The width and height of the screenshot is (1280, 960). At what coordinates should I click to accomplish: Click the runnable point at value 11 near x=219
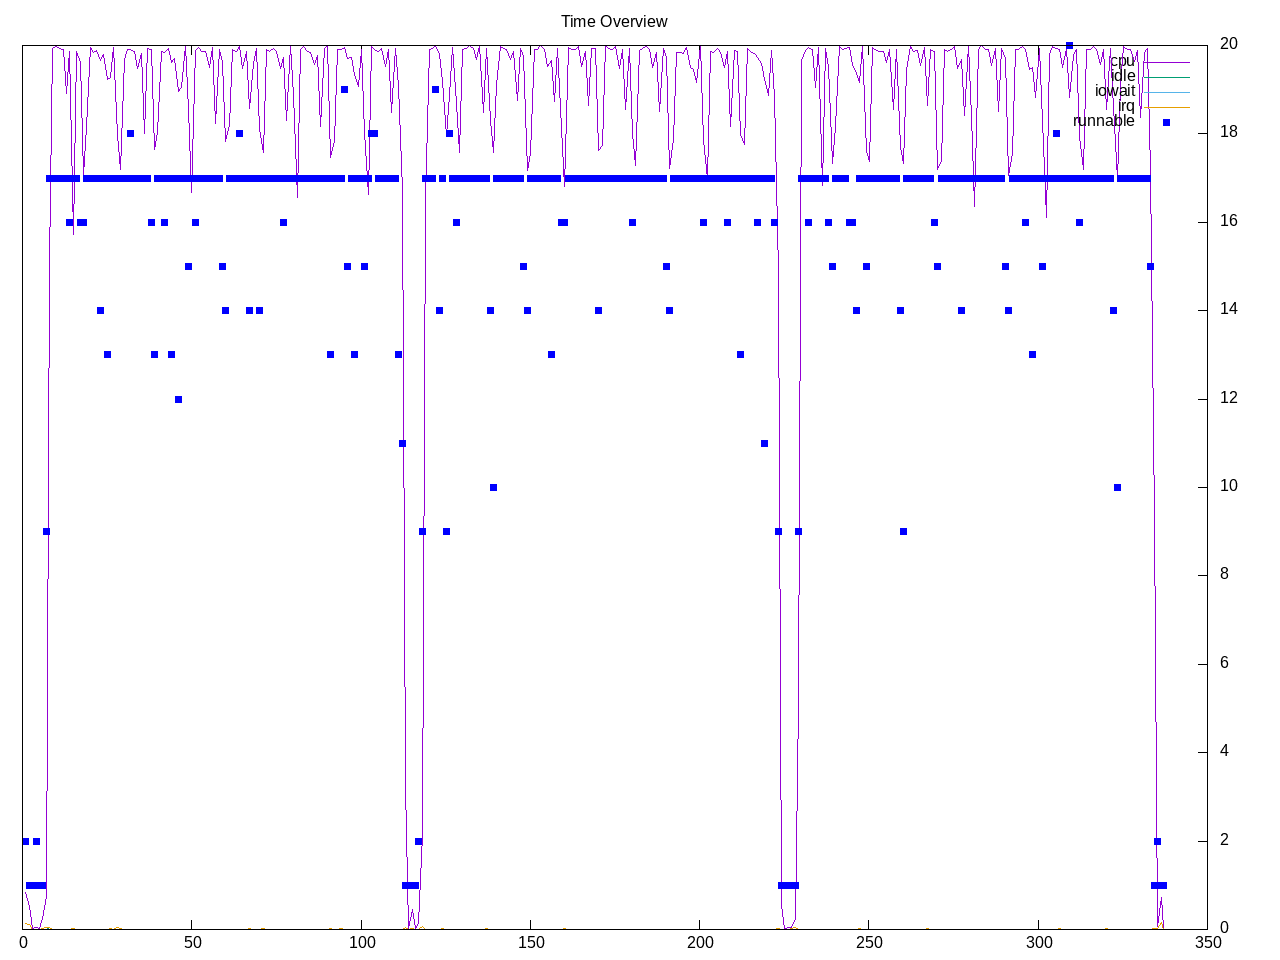pyautogui.click(x=764, y=443)
